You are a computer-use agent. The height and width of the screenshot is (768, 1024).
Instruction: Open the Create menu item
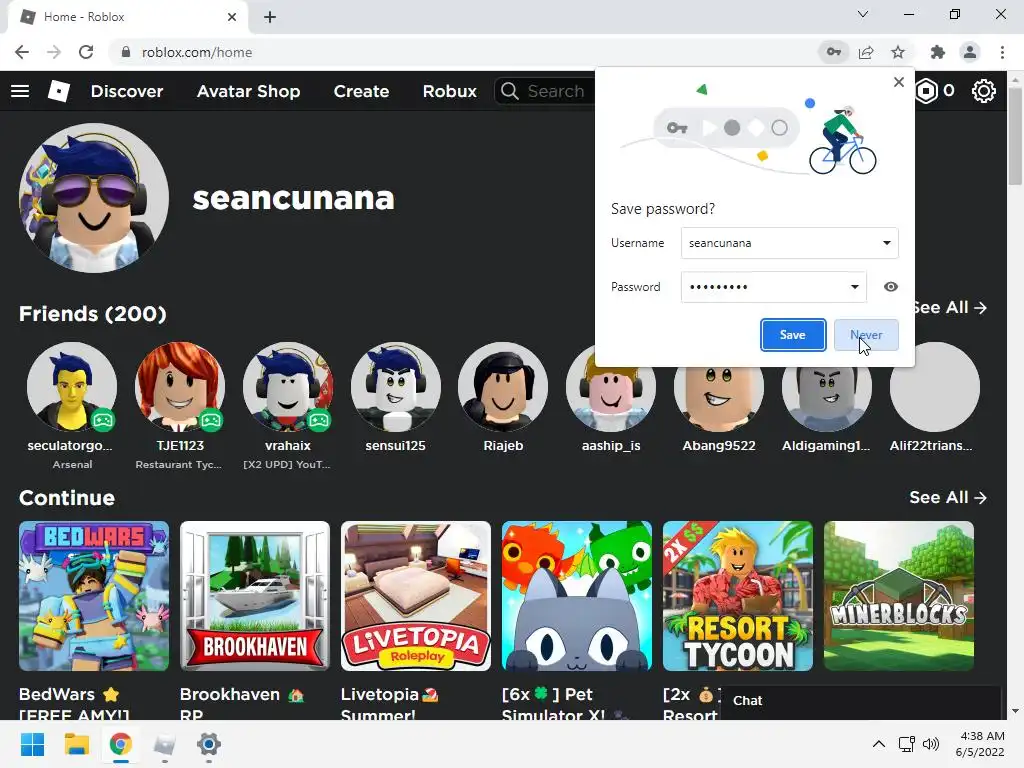361,91
